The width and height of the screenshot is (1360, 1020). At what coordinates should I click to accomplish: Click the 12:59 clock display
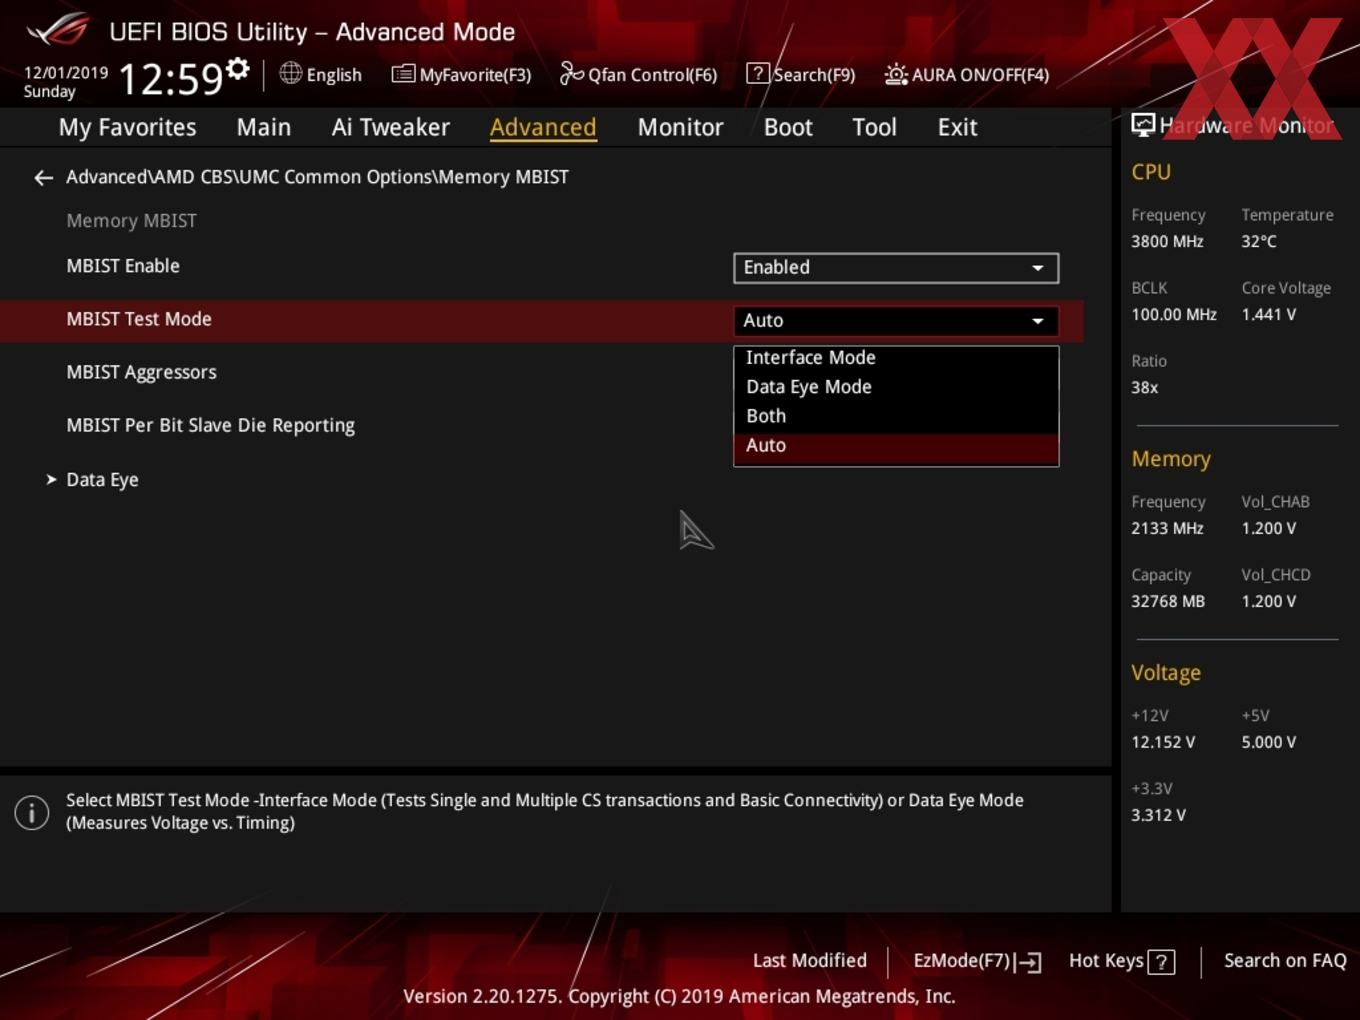[x=170, y=78]
